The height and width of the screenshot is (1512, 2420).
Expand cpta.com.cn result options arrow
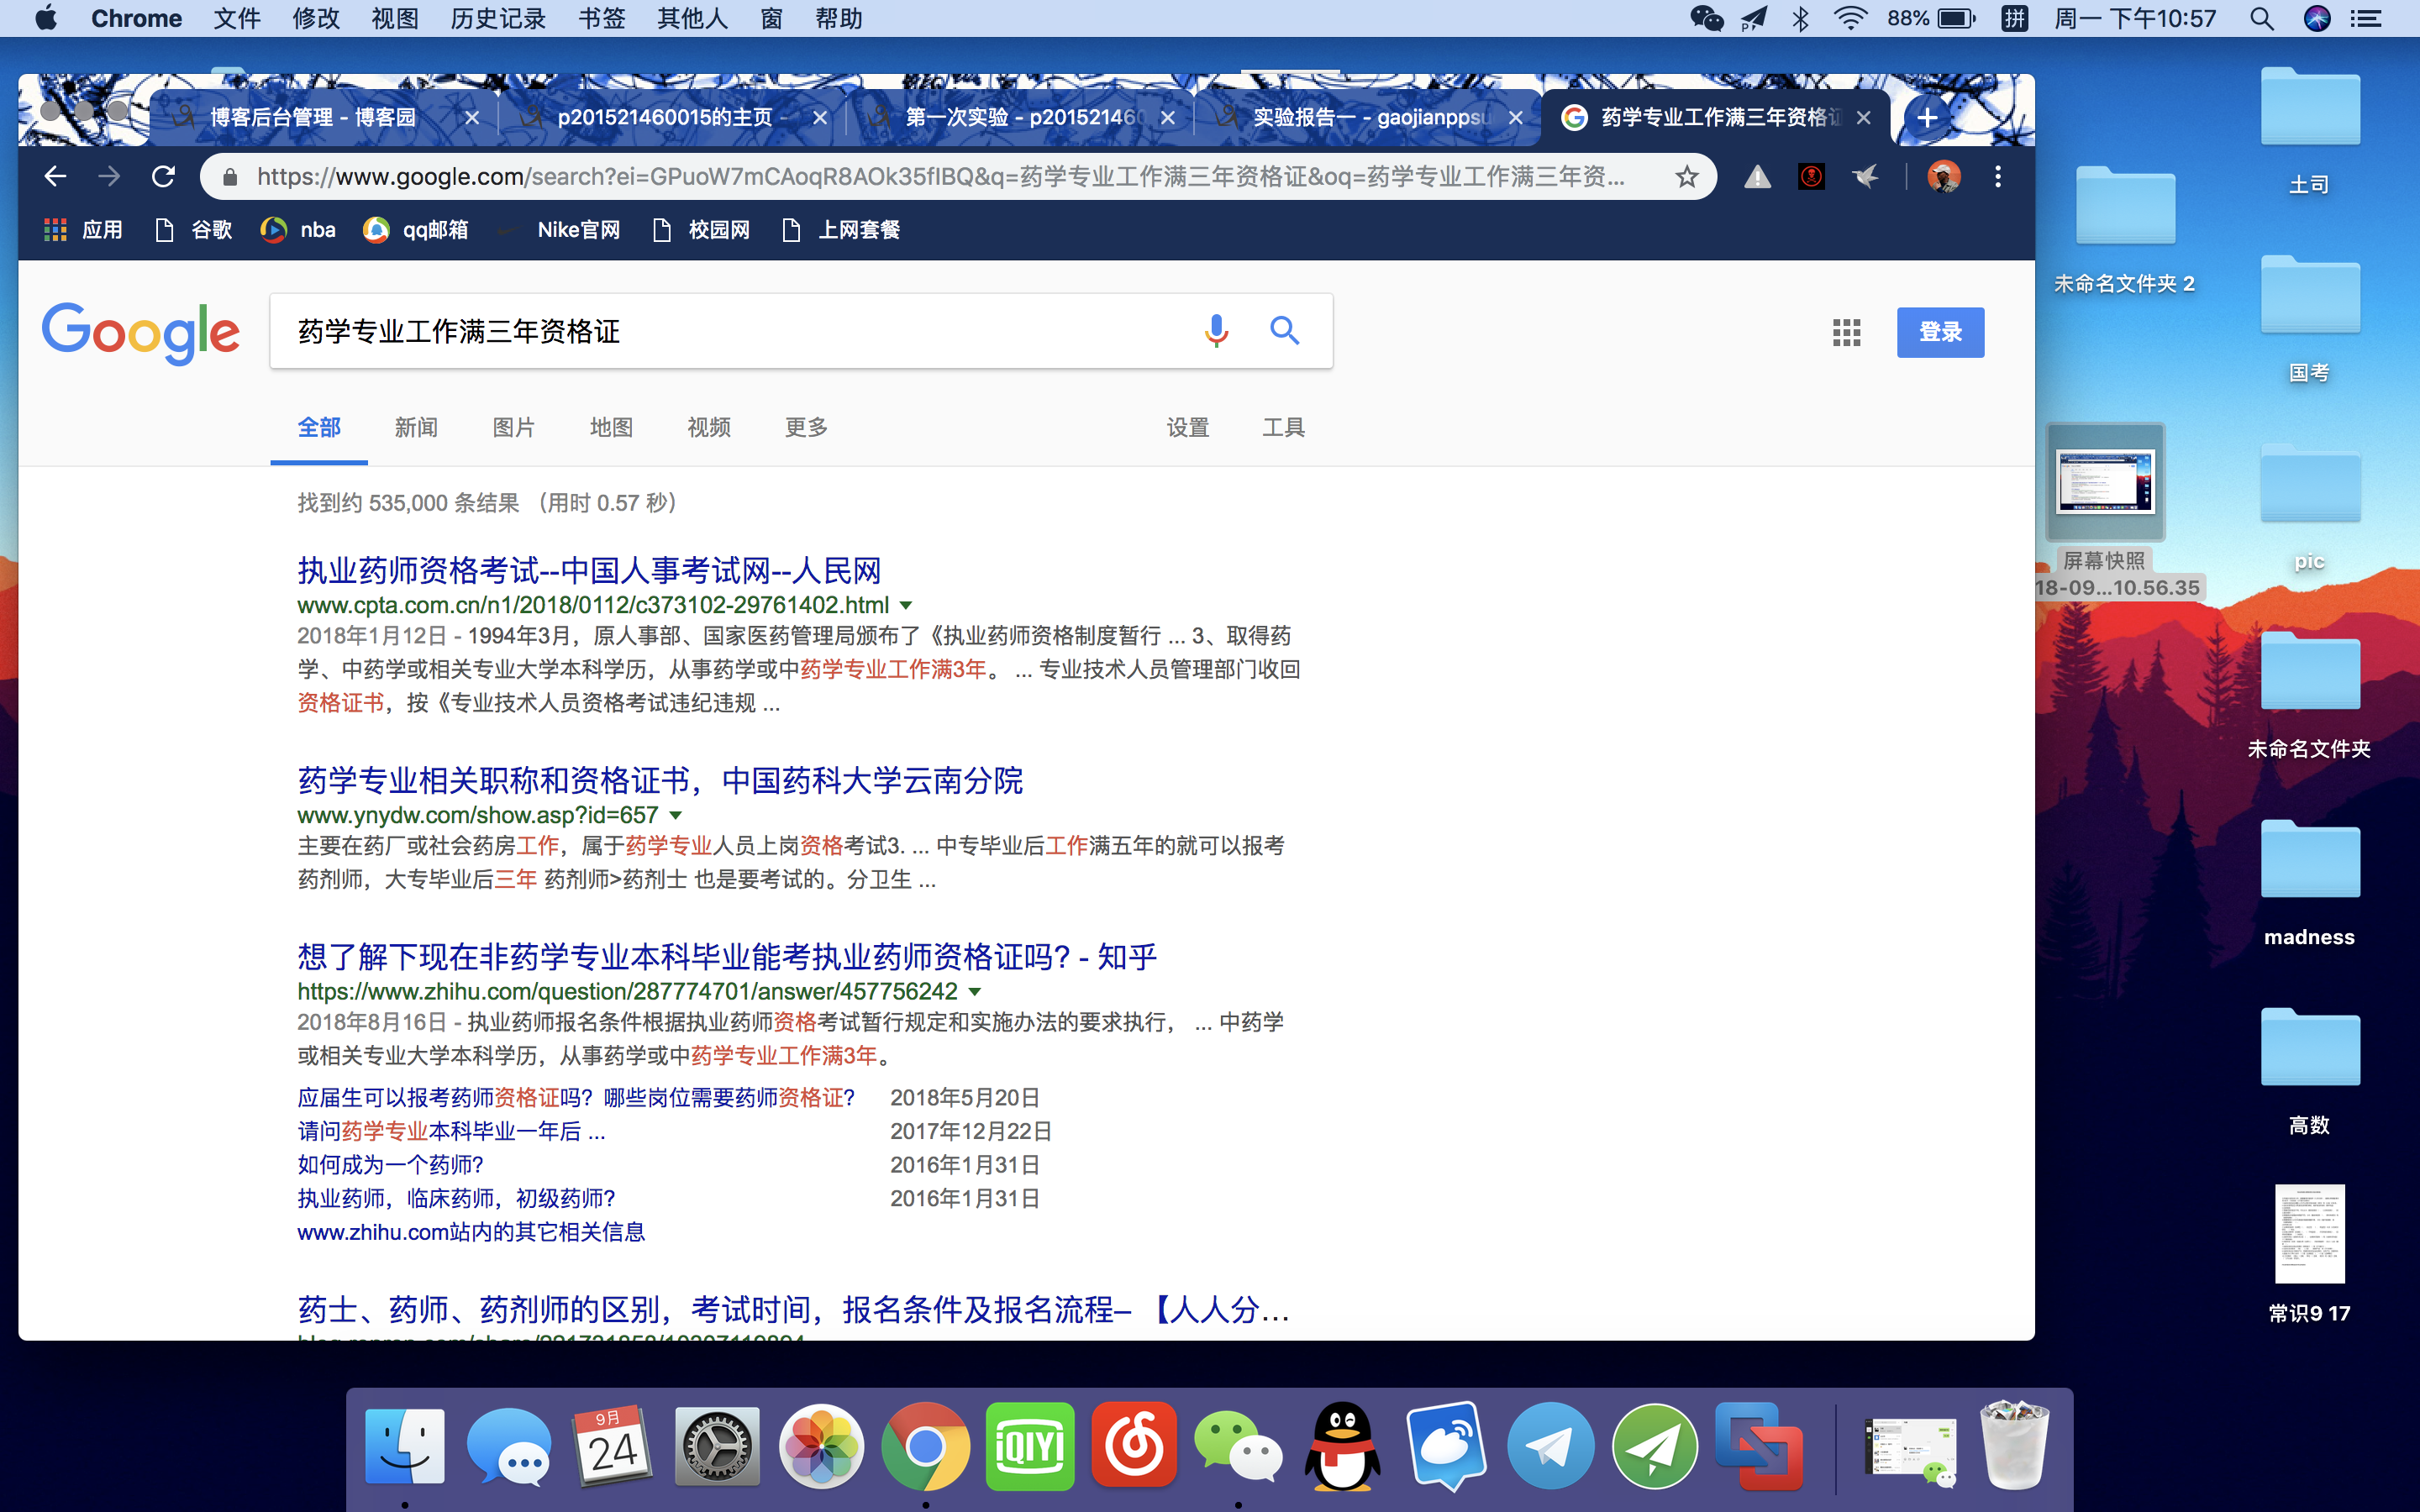906,605
